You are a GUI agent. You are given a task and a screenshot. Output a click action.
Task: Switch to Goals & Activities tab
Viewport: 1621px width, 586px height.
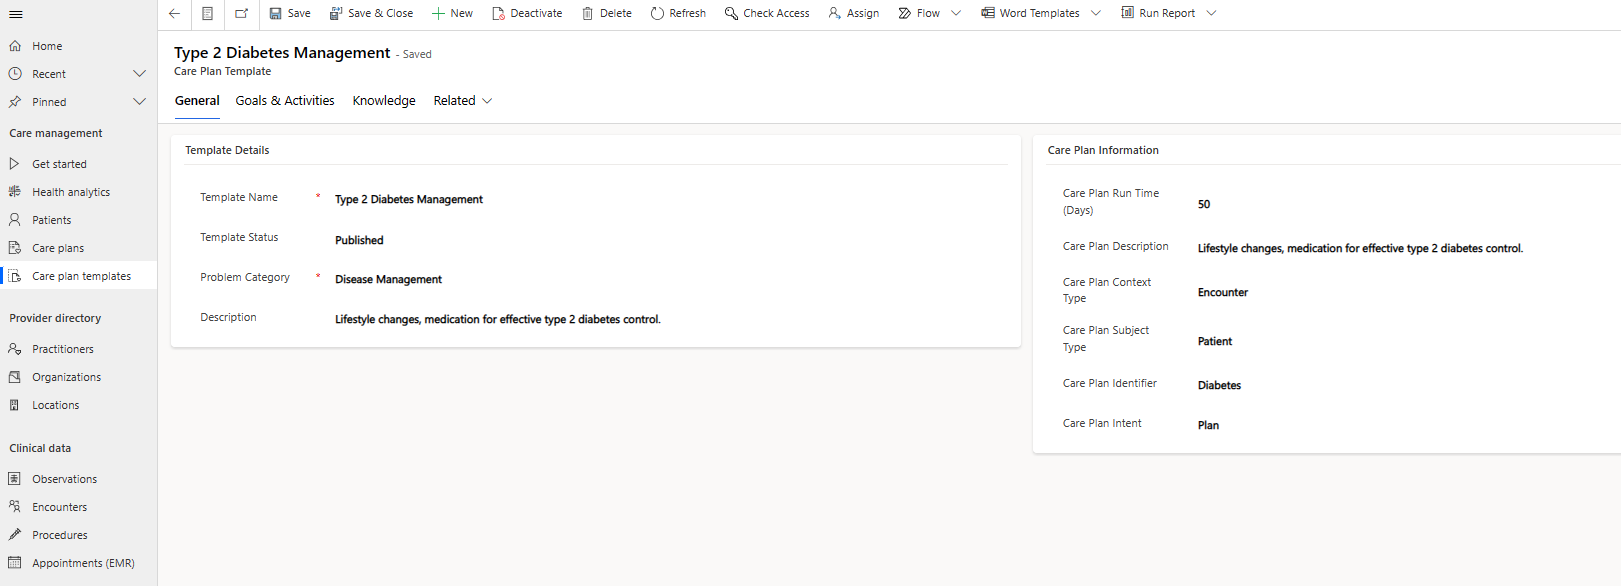pyautogui.click(x=285, y=101)
